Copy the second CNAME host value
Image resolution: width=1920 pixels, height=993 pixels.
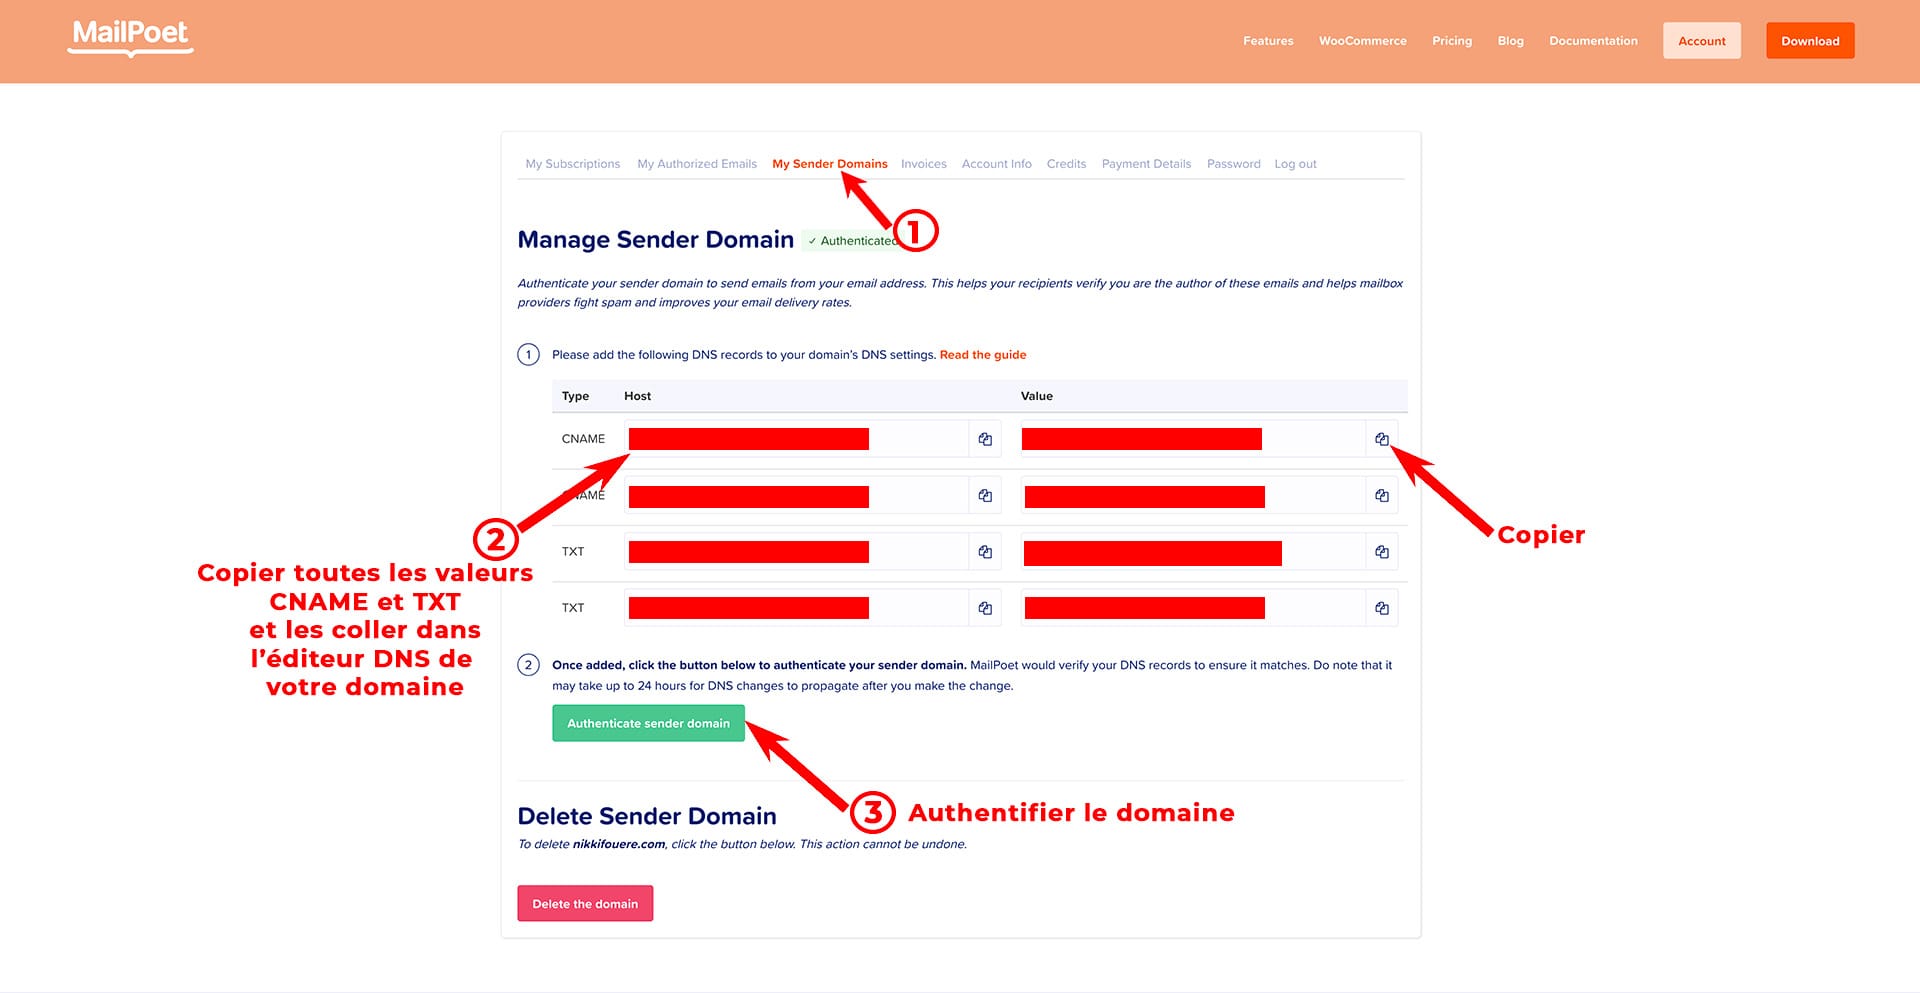985,496
